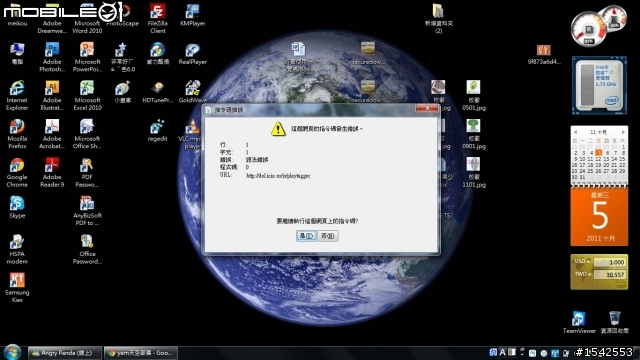This screenshot has height=360, width=640.
Task: Open RealPlayer desktop icon
Action: click(192, 54)
